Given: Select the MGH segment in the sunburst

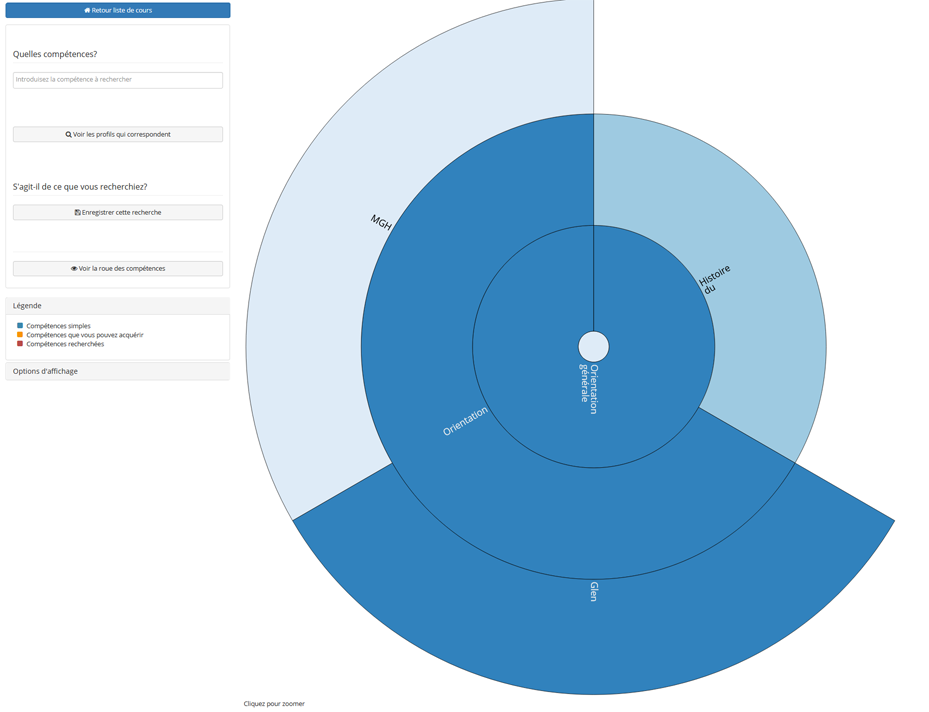Looking at the screenshot, I should (x=380, y=221).
